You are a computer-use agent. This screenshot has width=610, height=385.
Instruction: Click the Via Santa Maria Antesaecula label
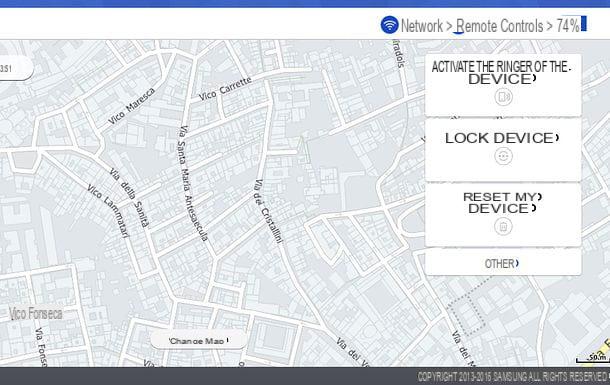tap(193, 183)
